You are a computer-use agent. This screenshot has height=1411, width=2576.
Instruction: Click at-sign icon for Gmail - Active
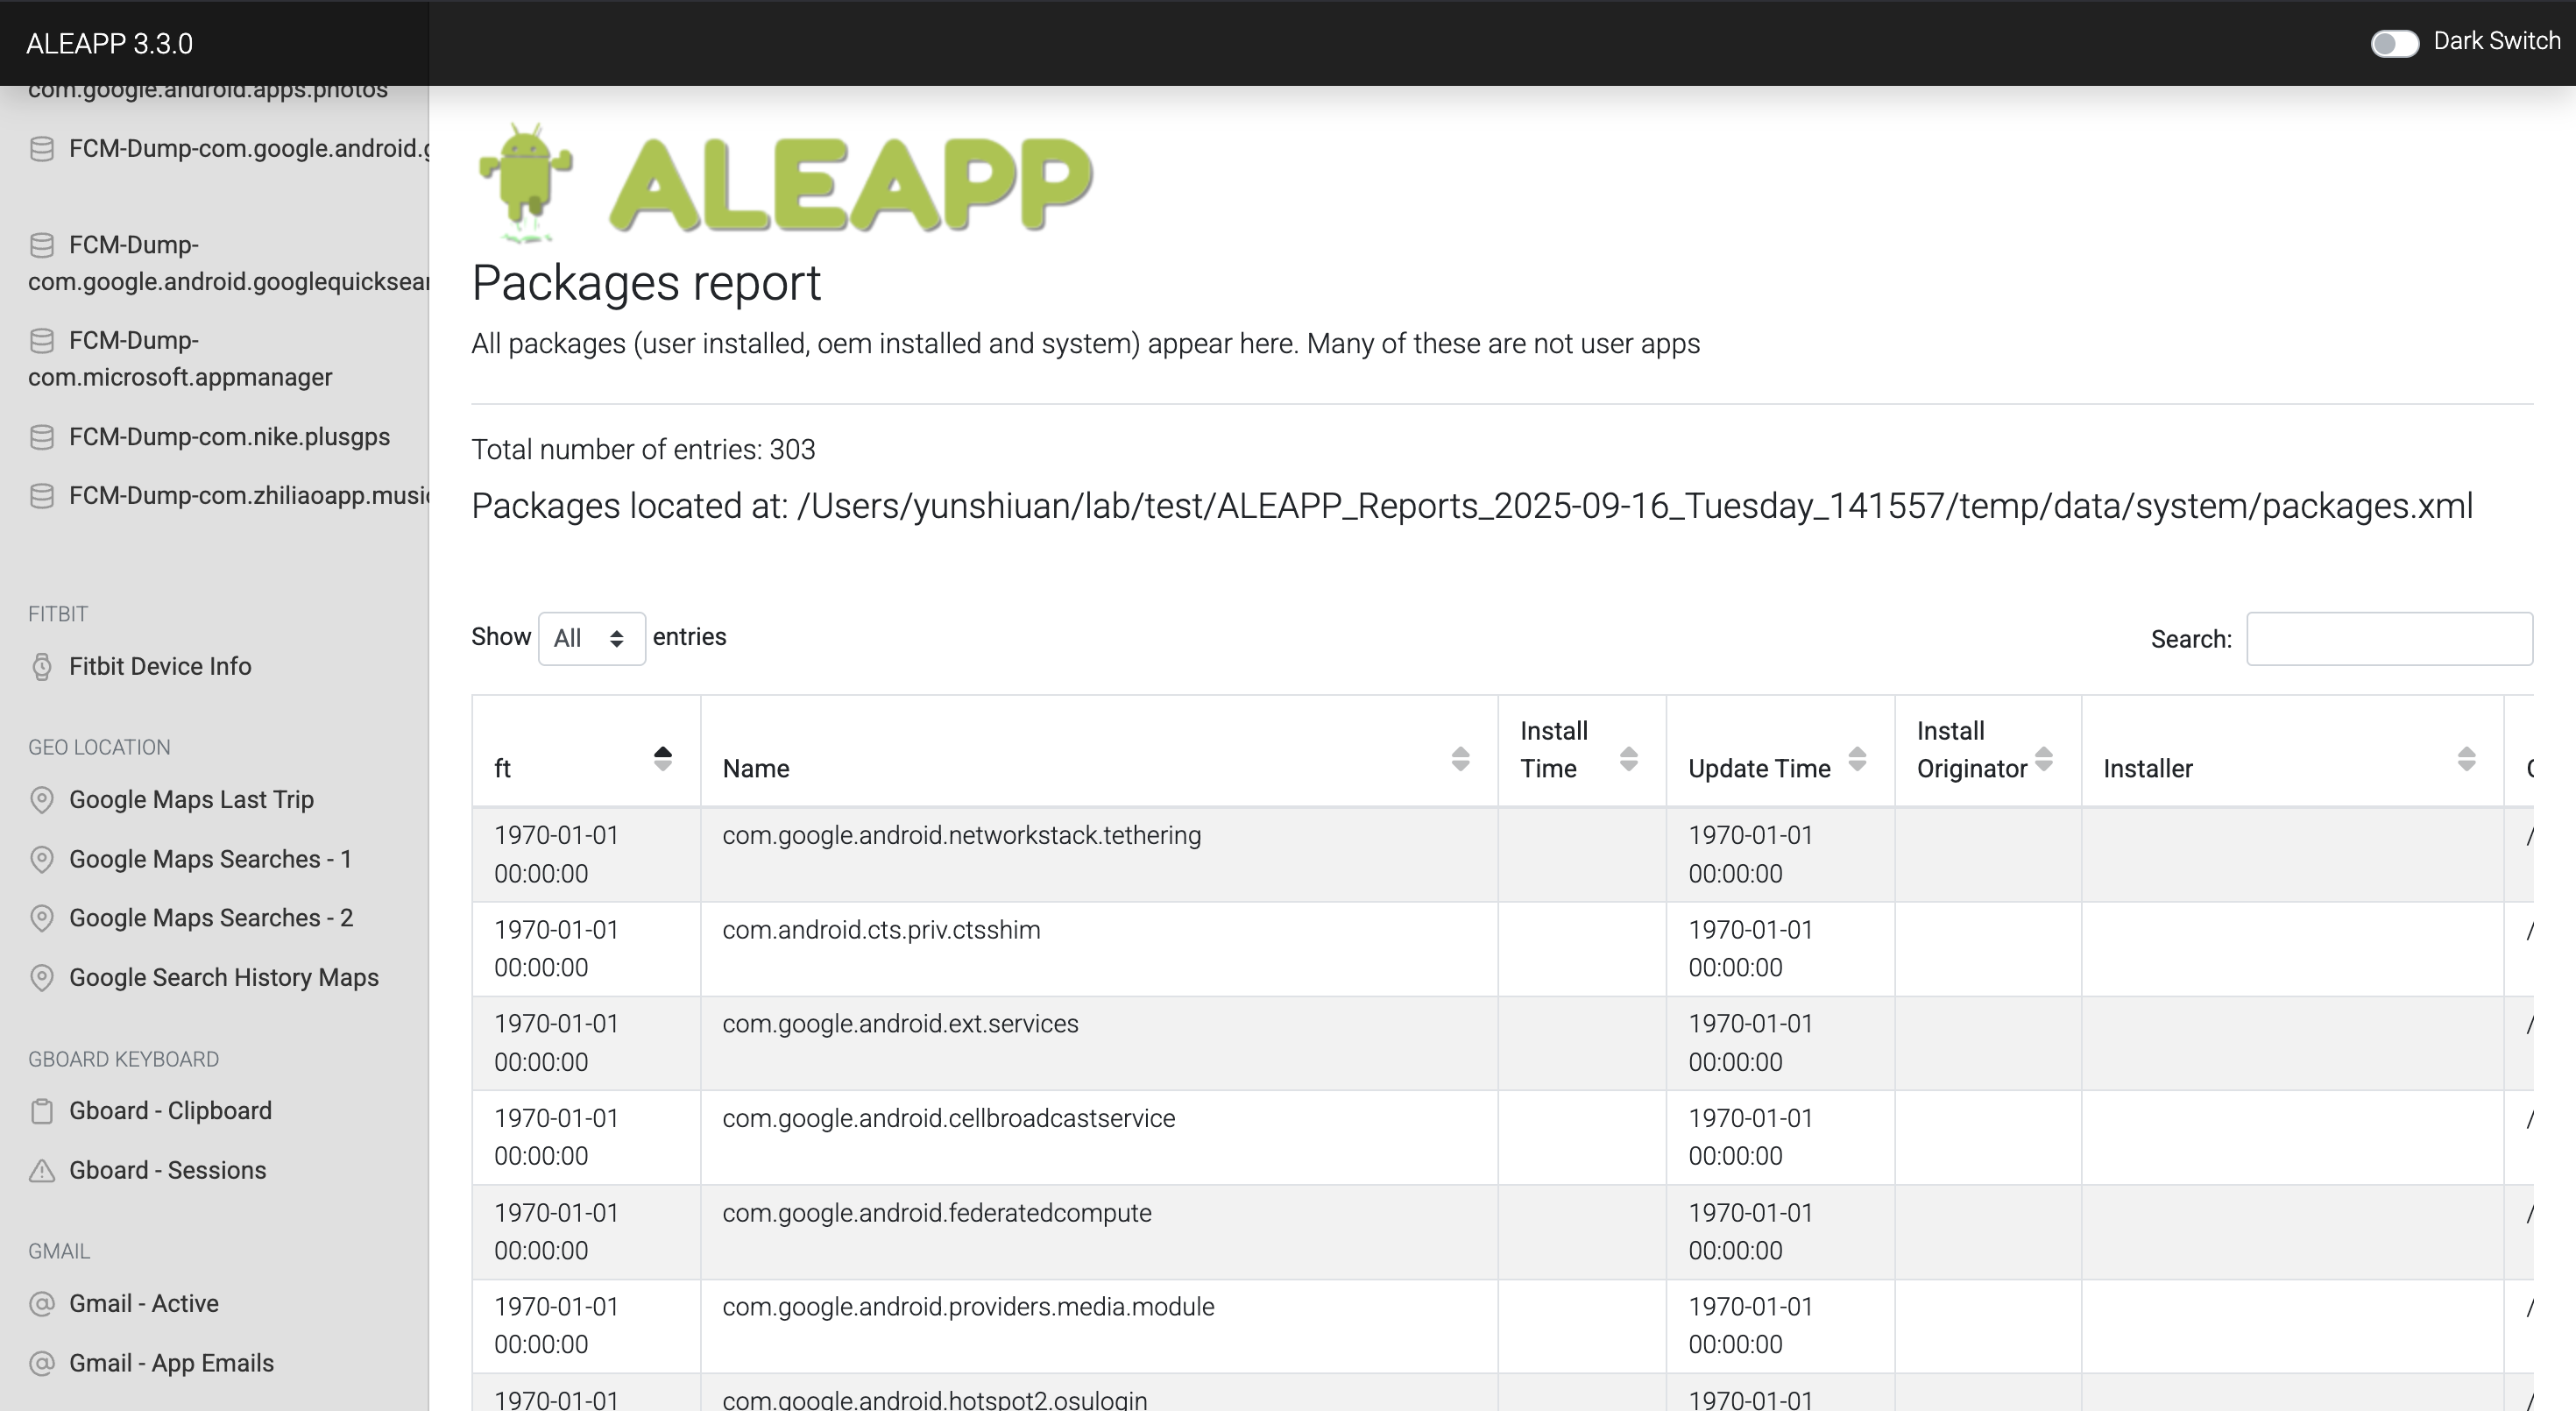42,1304
